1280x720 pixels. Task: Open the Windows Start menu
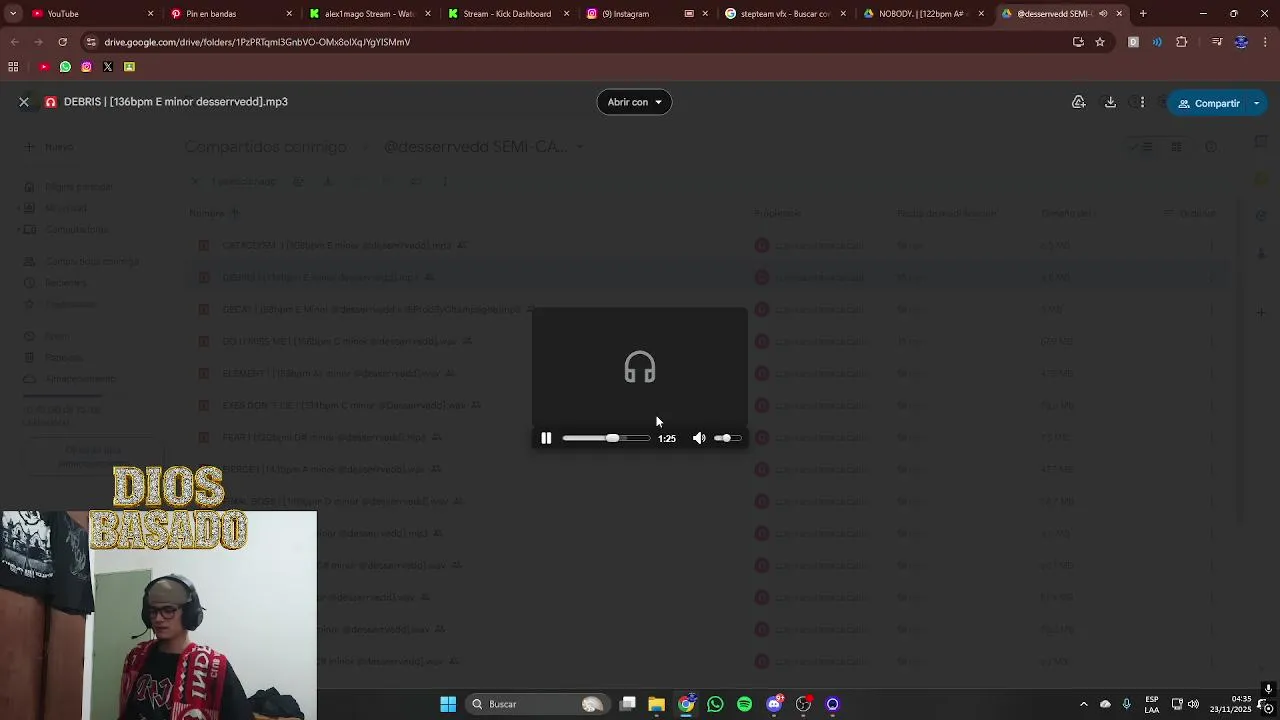[448, 704]
